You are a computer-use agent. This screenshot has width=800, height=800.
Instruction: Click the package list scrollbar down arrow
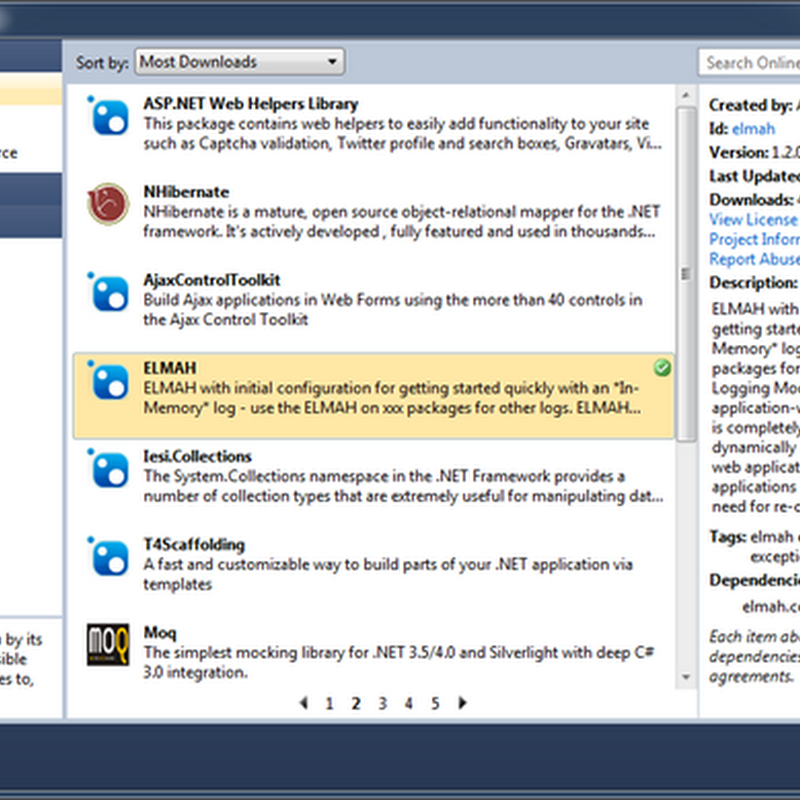click(686, 677)
